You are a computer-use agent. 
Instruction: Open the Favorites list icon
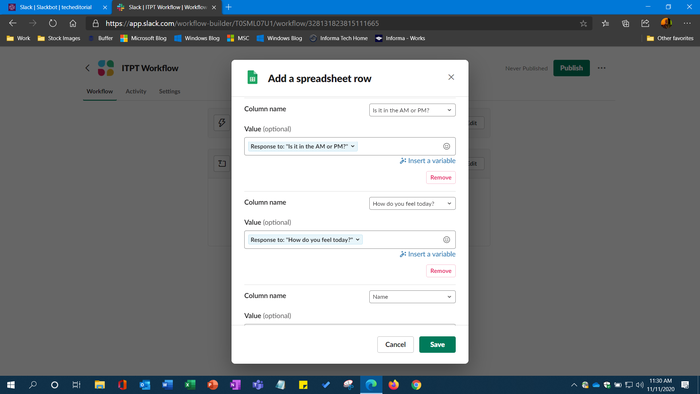(605, 24)
